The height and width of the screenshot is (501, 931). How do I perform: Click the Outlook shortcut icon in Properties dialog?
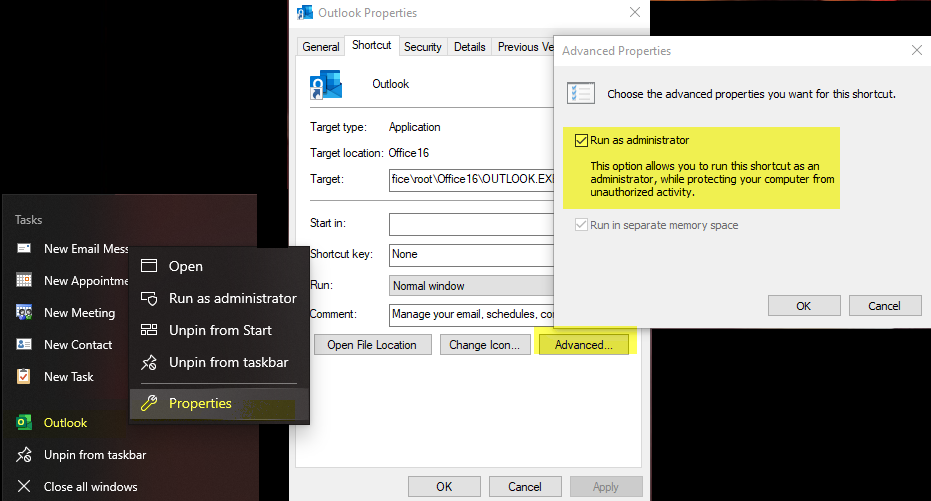point(326,84)
